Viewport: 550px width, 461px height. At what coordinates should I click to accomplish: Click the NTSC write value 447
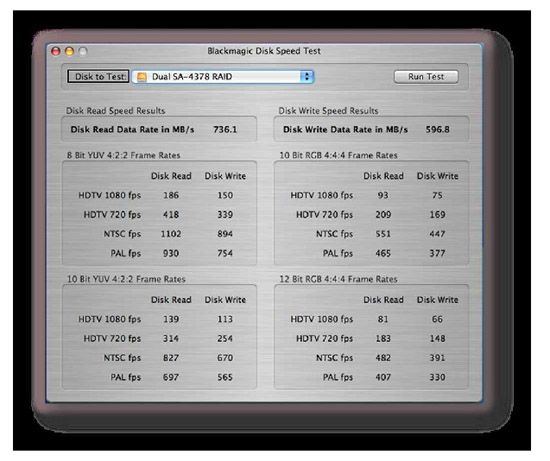point(437,234)
